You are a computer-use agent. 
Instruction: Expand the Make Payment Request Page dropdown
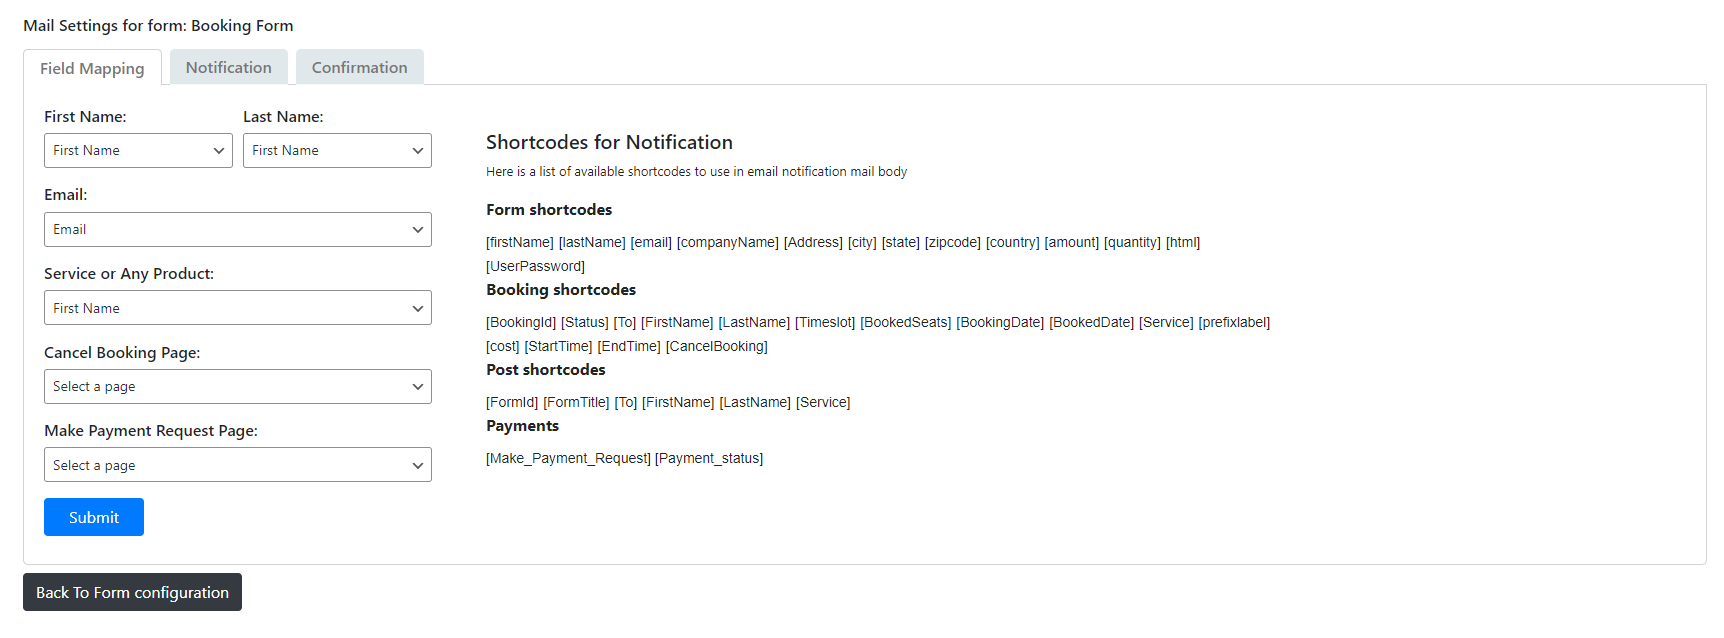(237, 465)
